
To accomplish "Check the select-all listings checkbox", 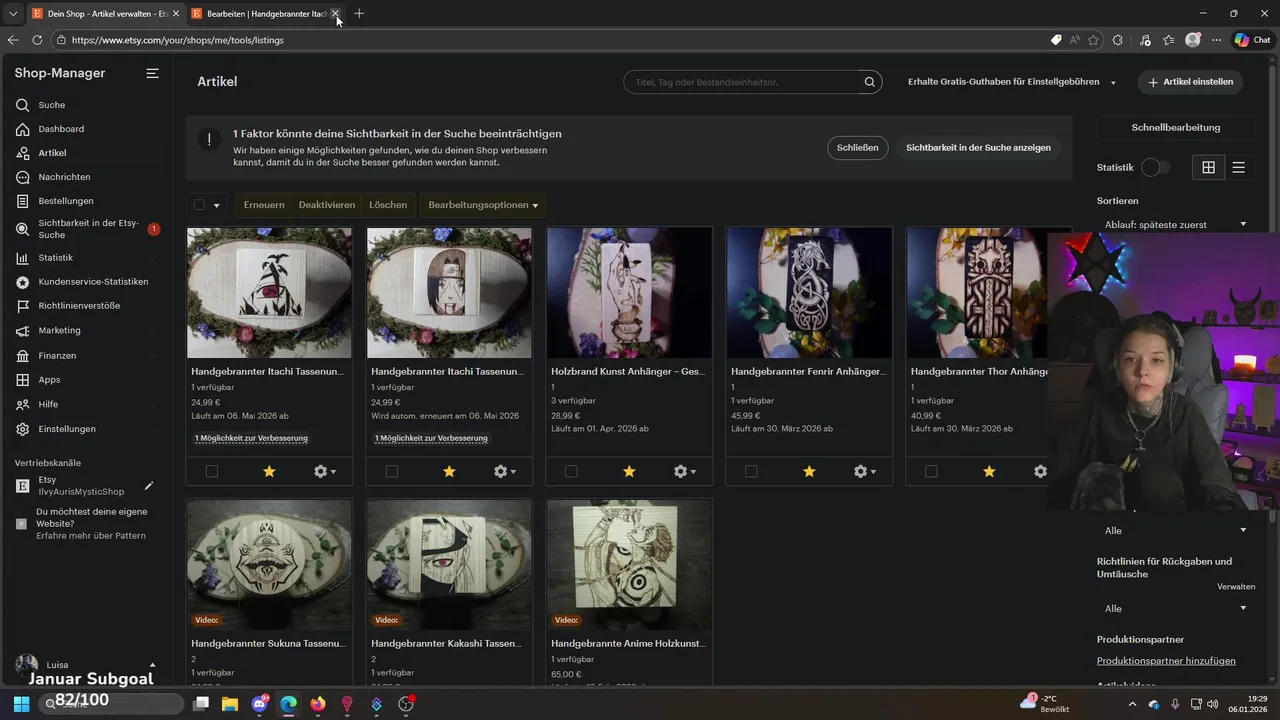I will click(199, 205).
